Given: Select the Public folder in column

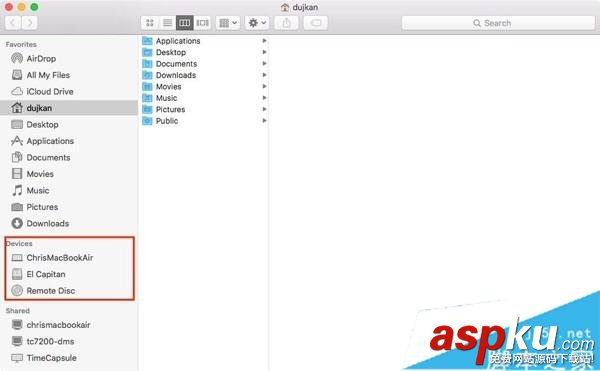Looking at the screenshot, I should (x=204, y=121).
